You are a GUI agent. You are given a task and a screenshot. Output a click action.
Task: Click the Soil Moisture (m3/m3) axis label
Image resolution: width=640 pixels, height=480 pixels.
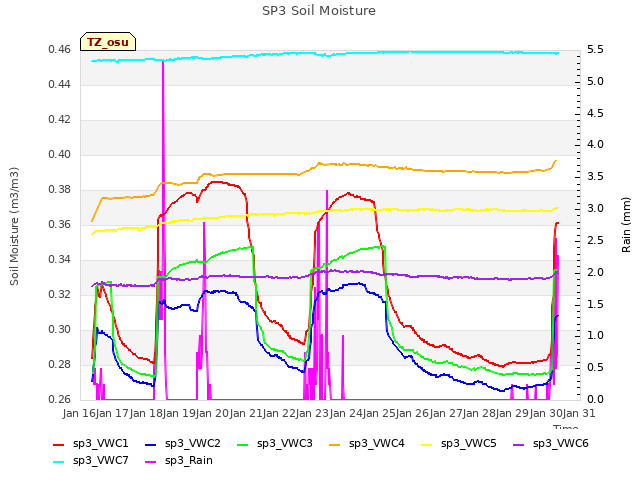click(14, 226)
